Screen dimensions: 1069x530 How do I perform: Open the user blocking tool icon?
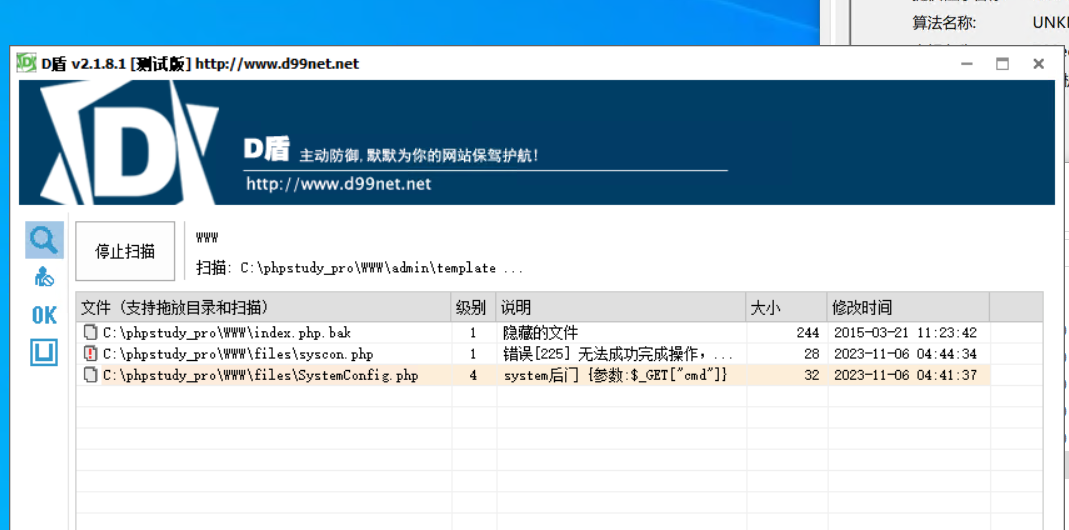44,277
